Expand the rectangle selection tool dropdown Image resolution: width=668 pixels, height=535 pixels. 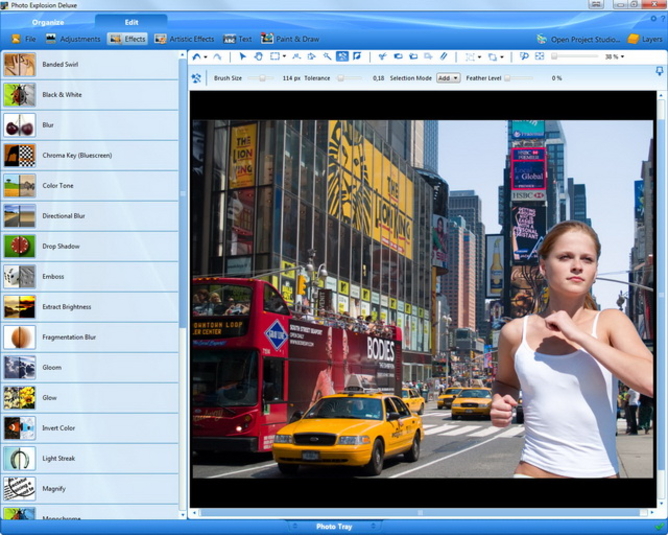(x=285, y=57)
